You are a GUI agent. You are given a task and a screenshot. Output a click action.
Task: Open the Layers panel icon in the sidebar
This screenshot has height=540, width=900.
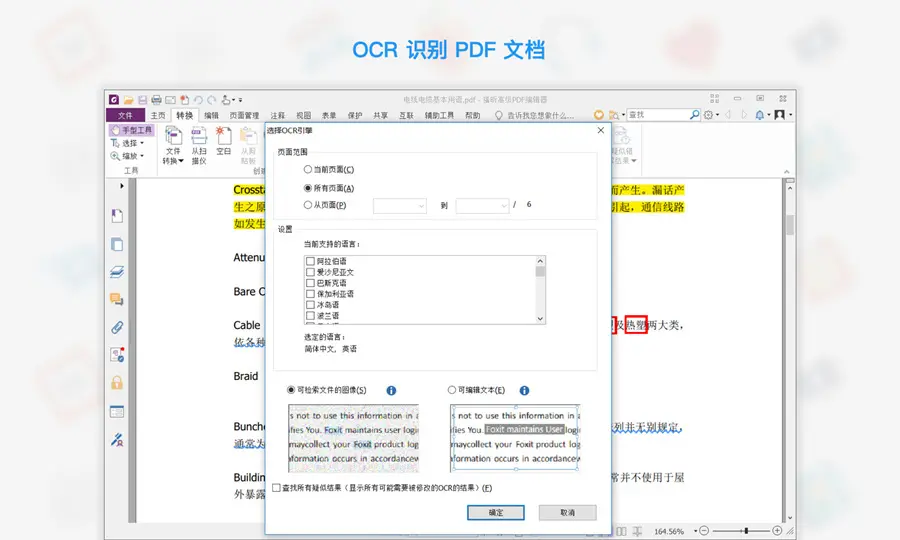tap(117, 271)
